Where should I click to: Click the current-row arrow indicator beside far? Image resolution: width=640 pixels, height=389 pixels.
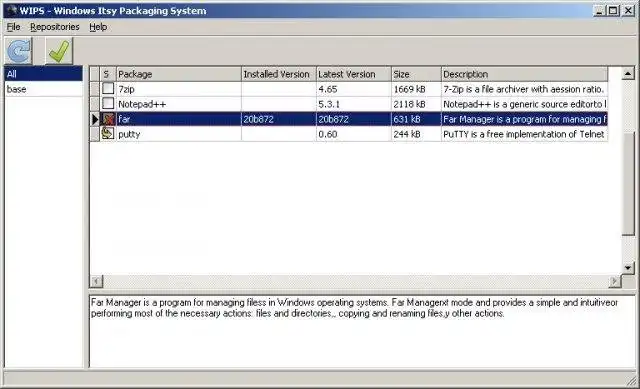95,119
